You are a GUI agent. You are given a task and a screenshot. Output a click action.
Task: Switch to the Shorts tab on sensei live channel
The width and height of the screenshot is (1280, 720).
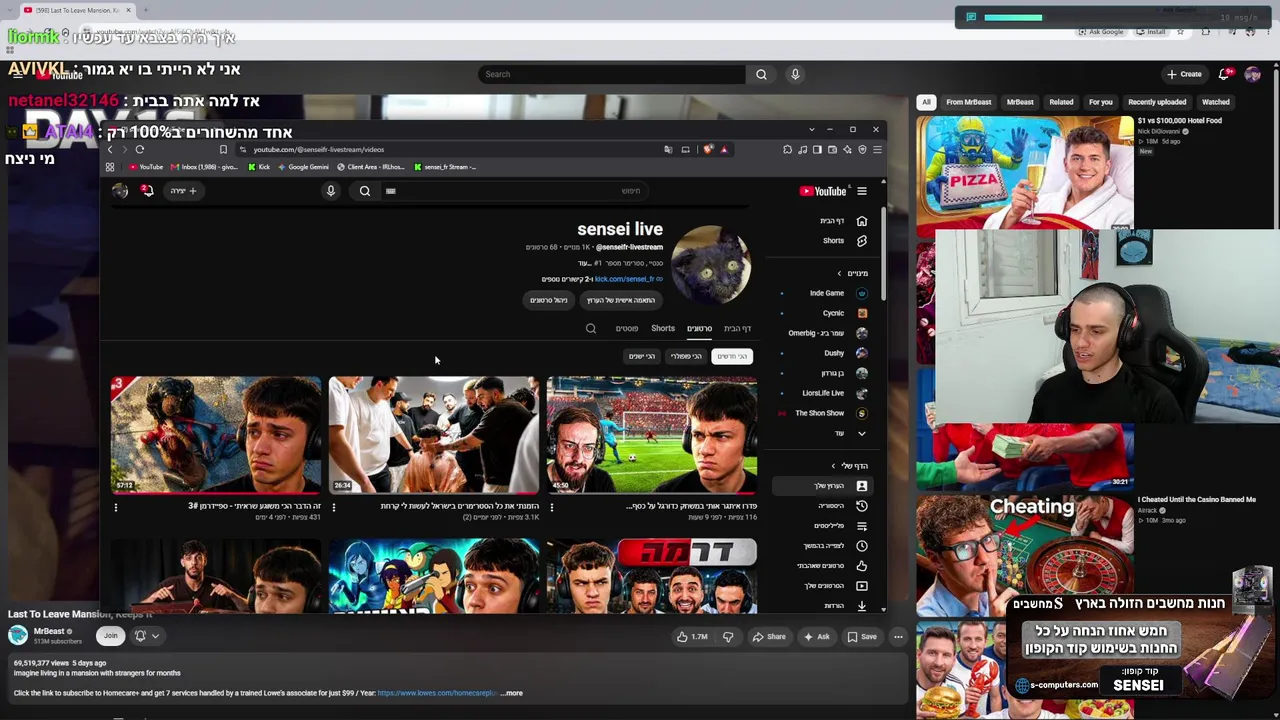point(663,328)
